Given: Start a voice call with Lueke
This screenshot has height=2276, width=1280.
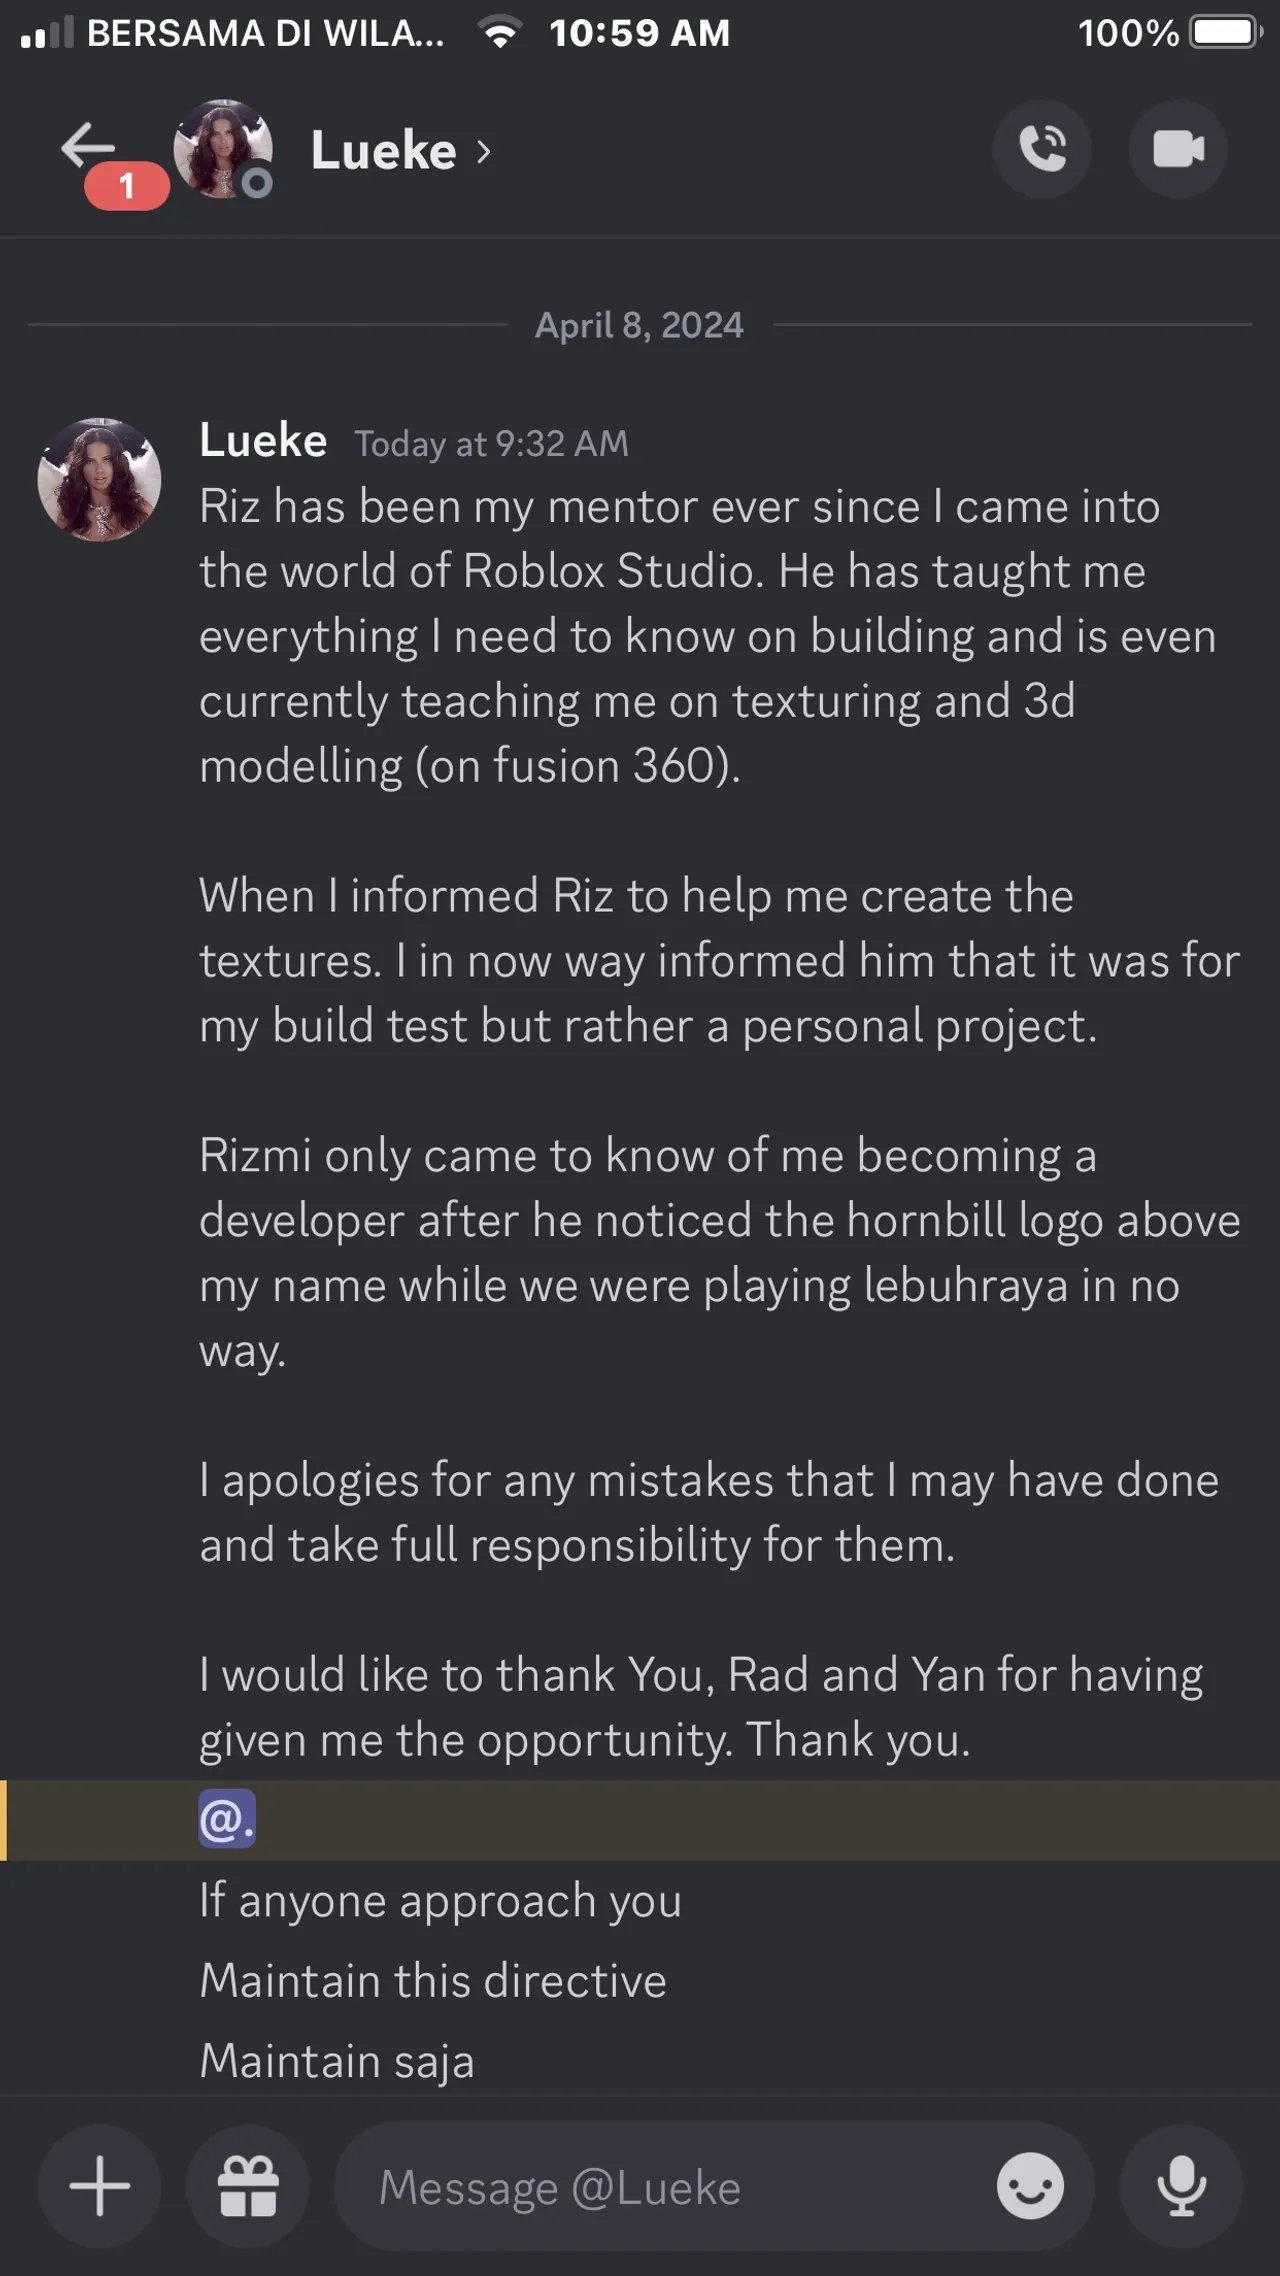Looking at the screenshot, I should [x=1041, y=149].
